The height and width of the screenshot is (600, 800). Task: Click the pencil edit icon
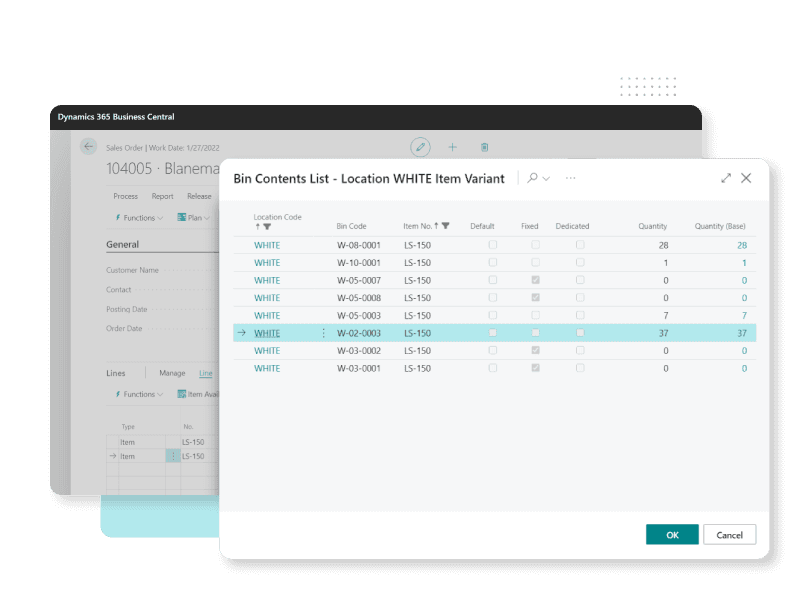tap(420, 147)
